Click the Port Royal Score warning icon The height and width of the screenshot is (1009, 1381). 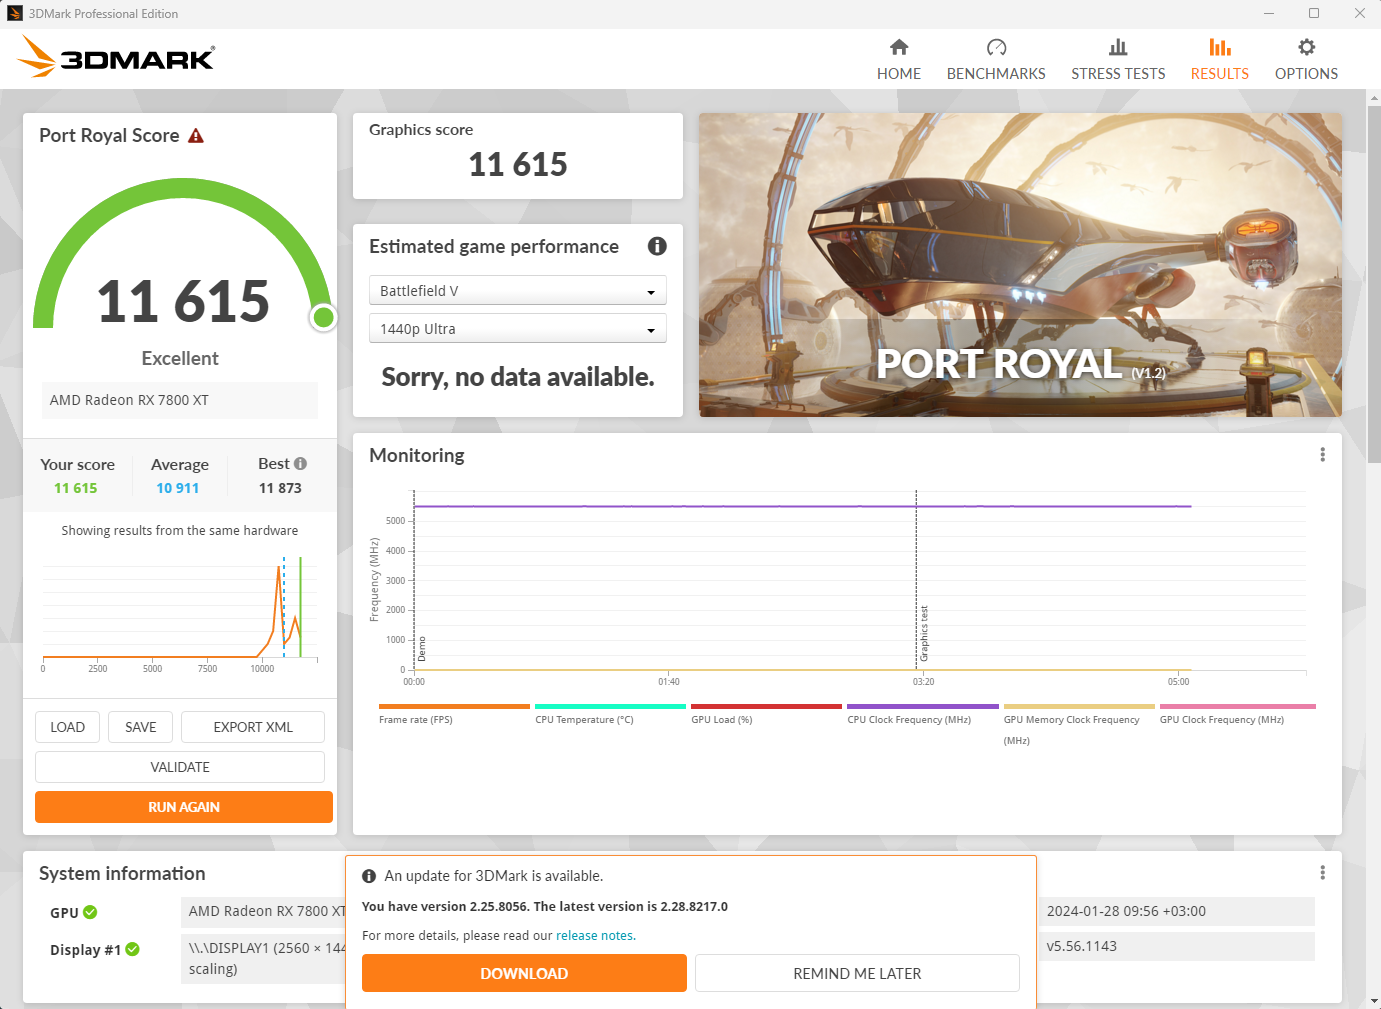[x=196, y=136]
